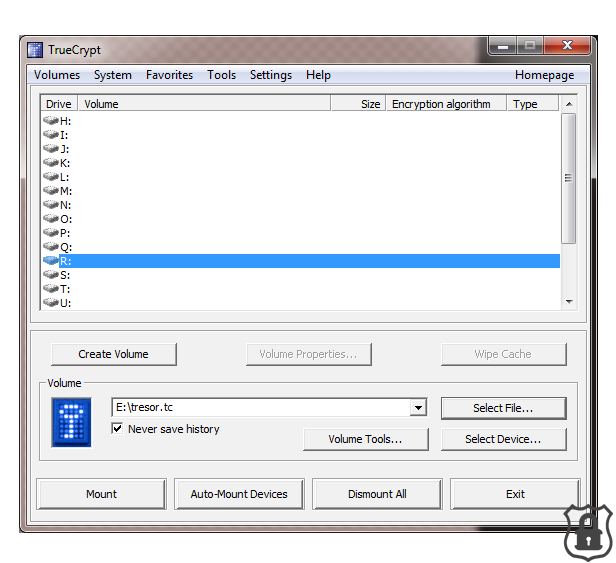Viewport: 616px width, 563px height.
Task: Click the Dismount All button
Action: [x=377, y=494]
